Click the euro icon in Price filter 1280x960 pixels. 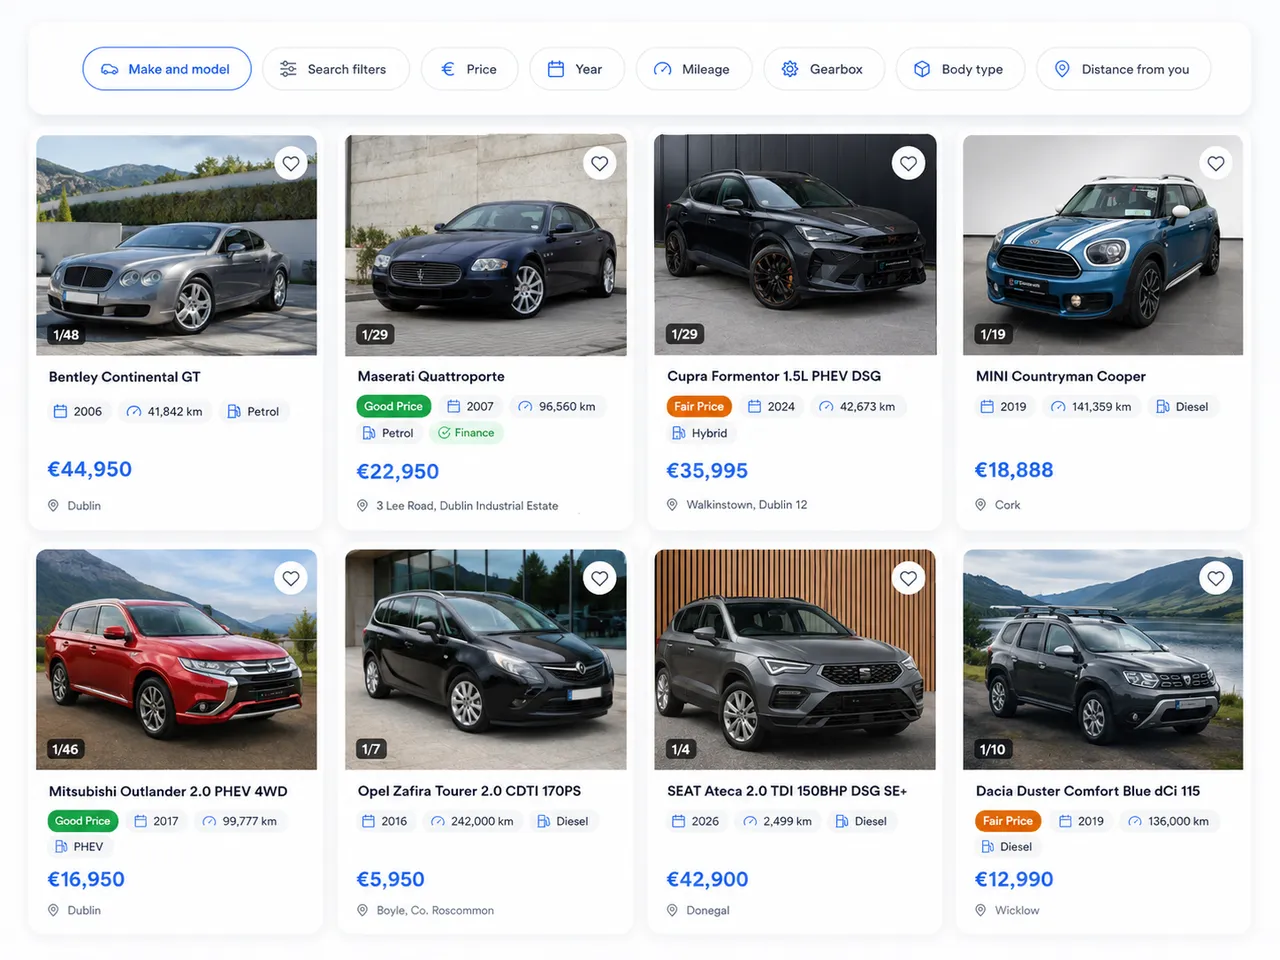448,69
